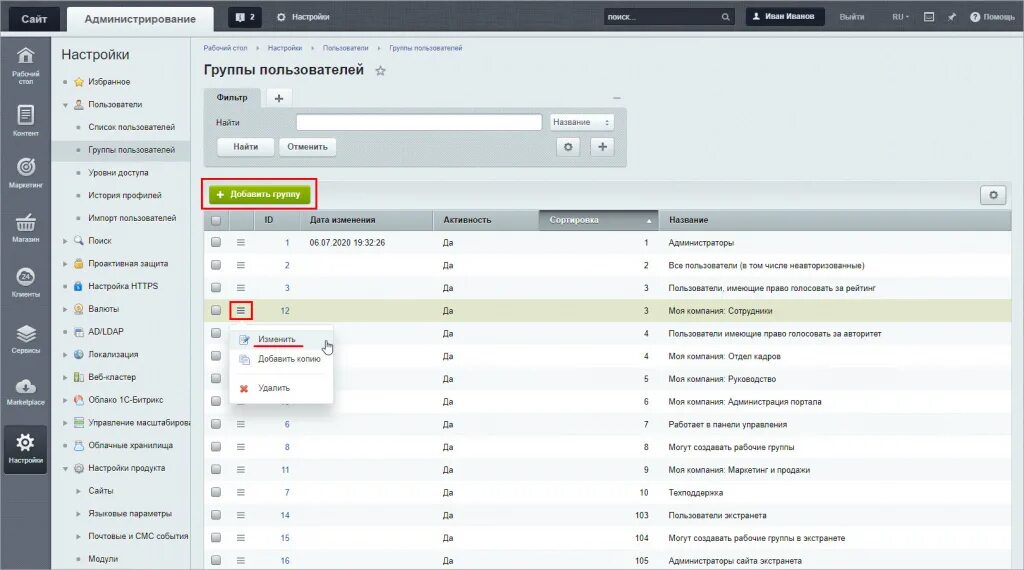
Task: Check the checkbox for group ID 2
Action: pyautogui.click(x=216, y=265)
